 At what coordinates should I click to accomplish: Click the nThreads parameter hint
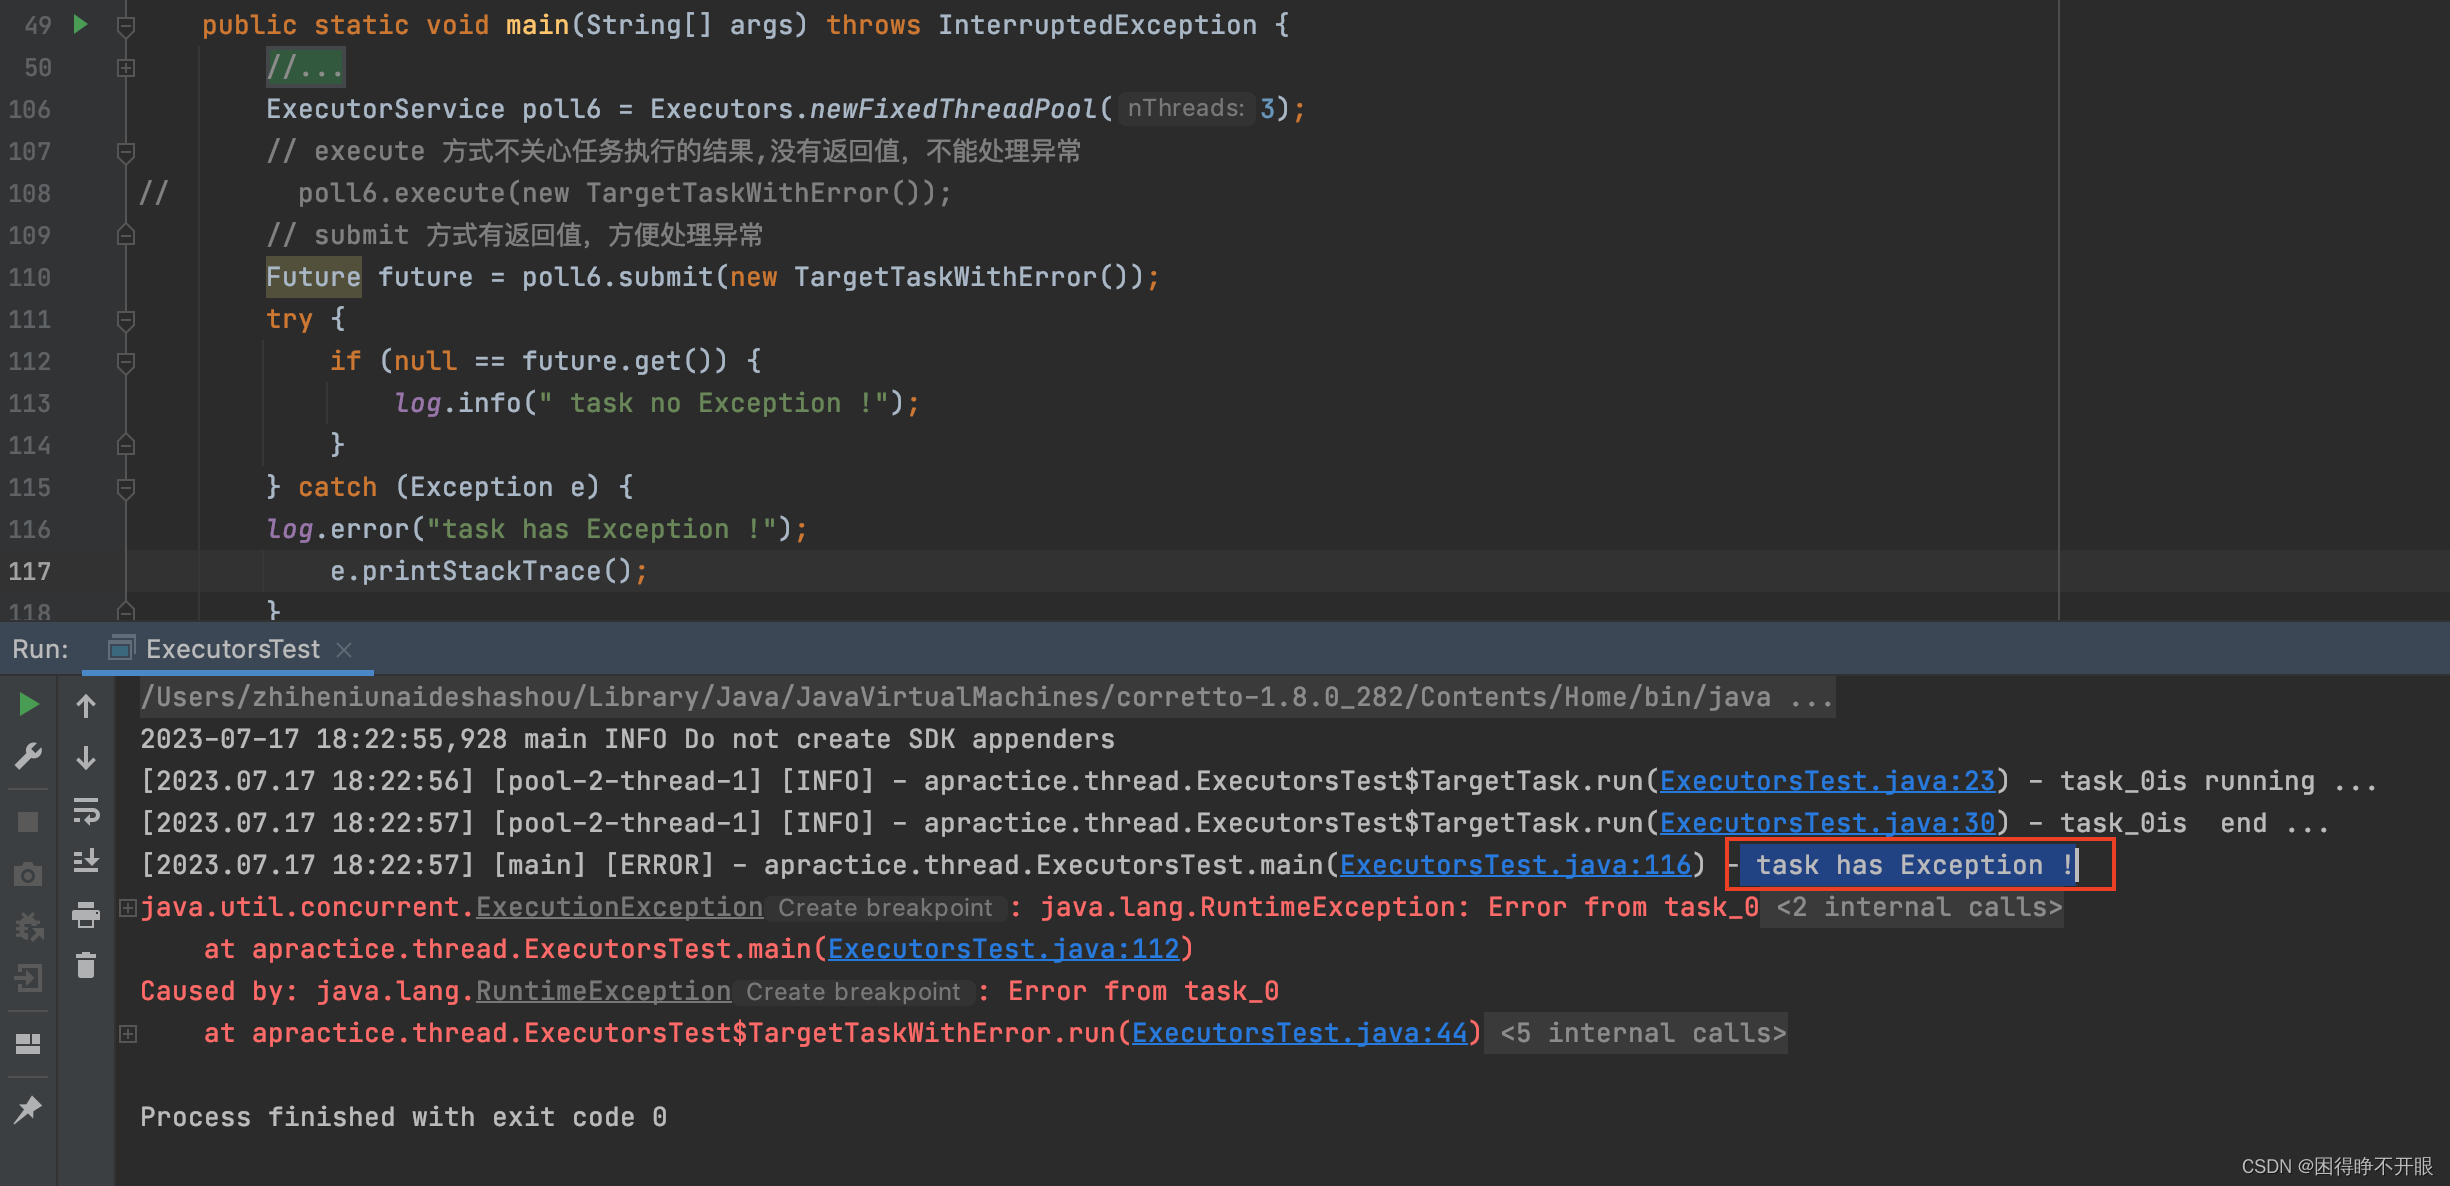[x=1185, y=108]
